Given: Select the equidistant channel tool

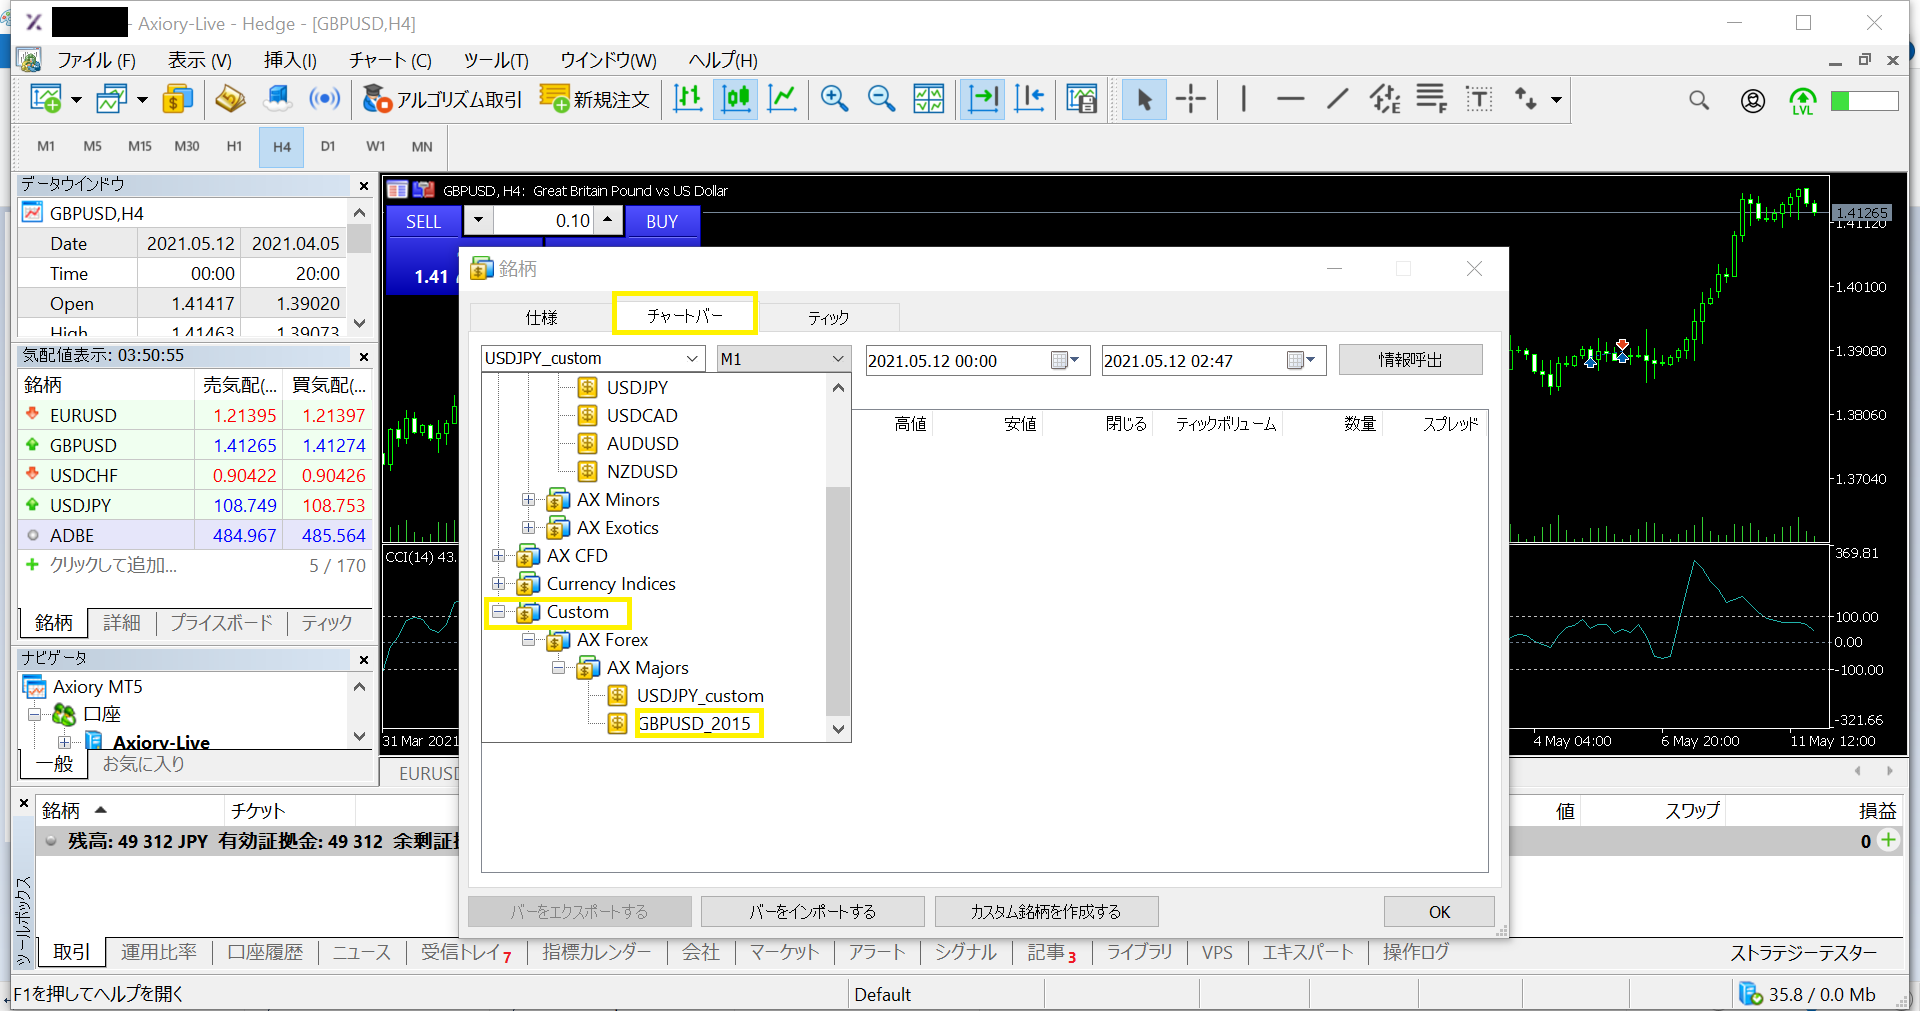Looking at the screenshot, I should [1385, 99].
